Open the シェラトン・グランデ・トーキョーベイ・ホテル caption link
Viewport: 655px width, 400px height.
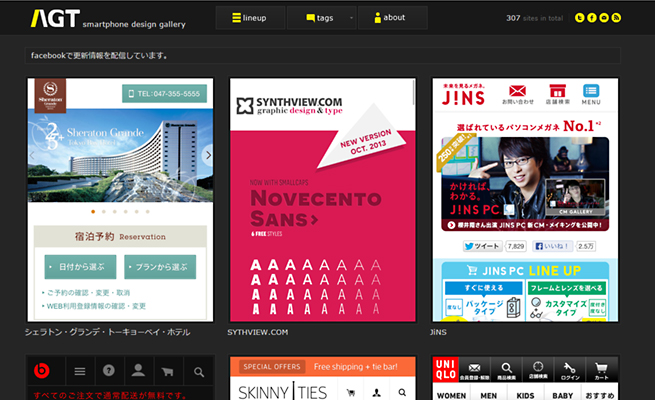click(x=107, y=332)
